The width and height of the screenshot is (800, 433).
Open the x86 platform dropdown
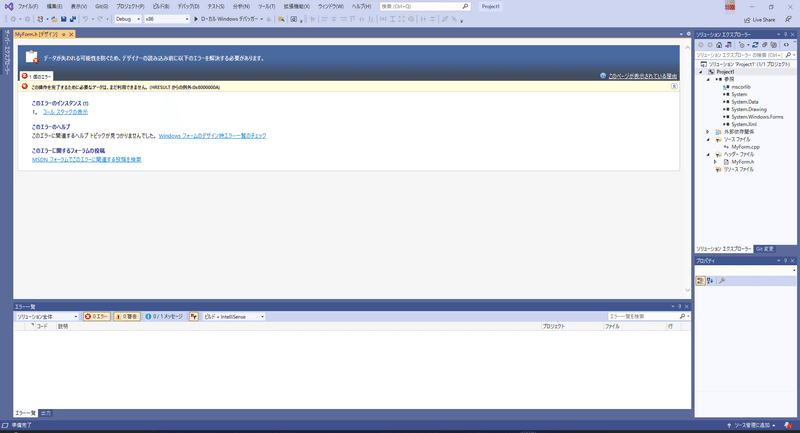click(167, 19)
